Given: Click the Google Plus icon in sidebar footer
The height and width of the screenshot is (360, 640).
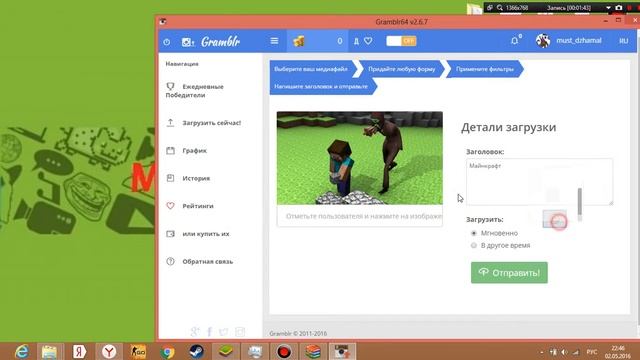Looking at the screenshot, I should [195, 332].
